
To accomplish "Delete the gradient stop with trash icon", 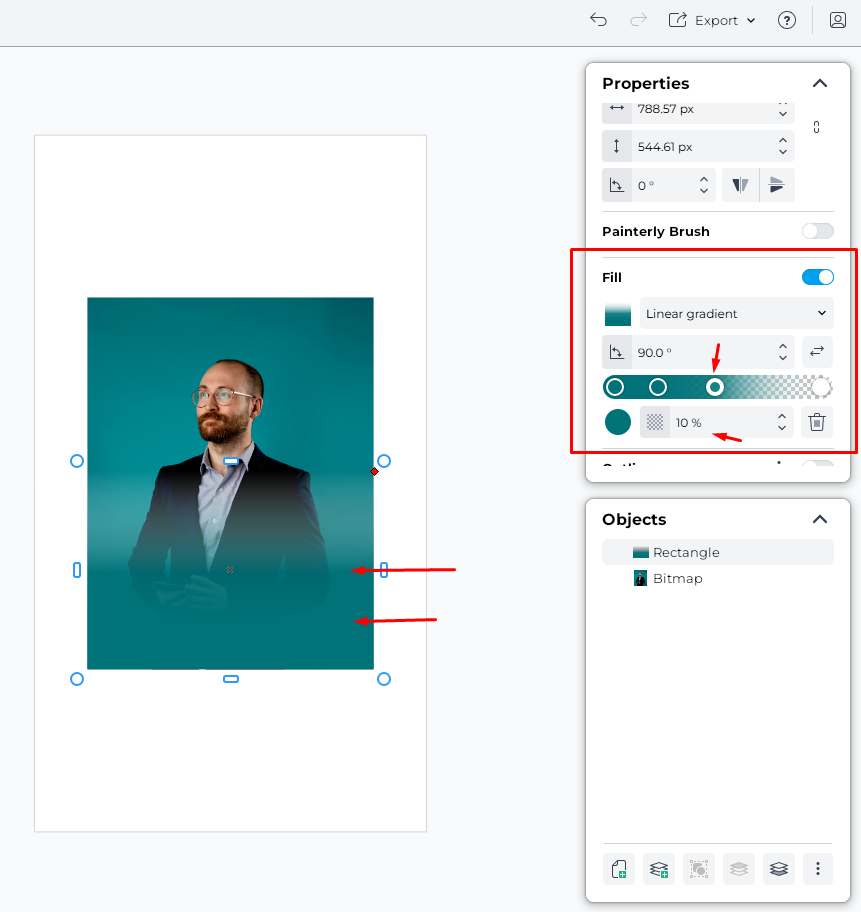I will [817, 422].
